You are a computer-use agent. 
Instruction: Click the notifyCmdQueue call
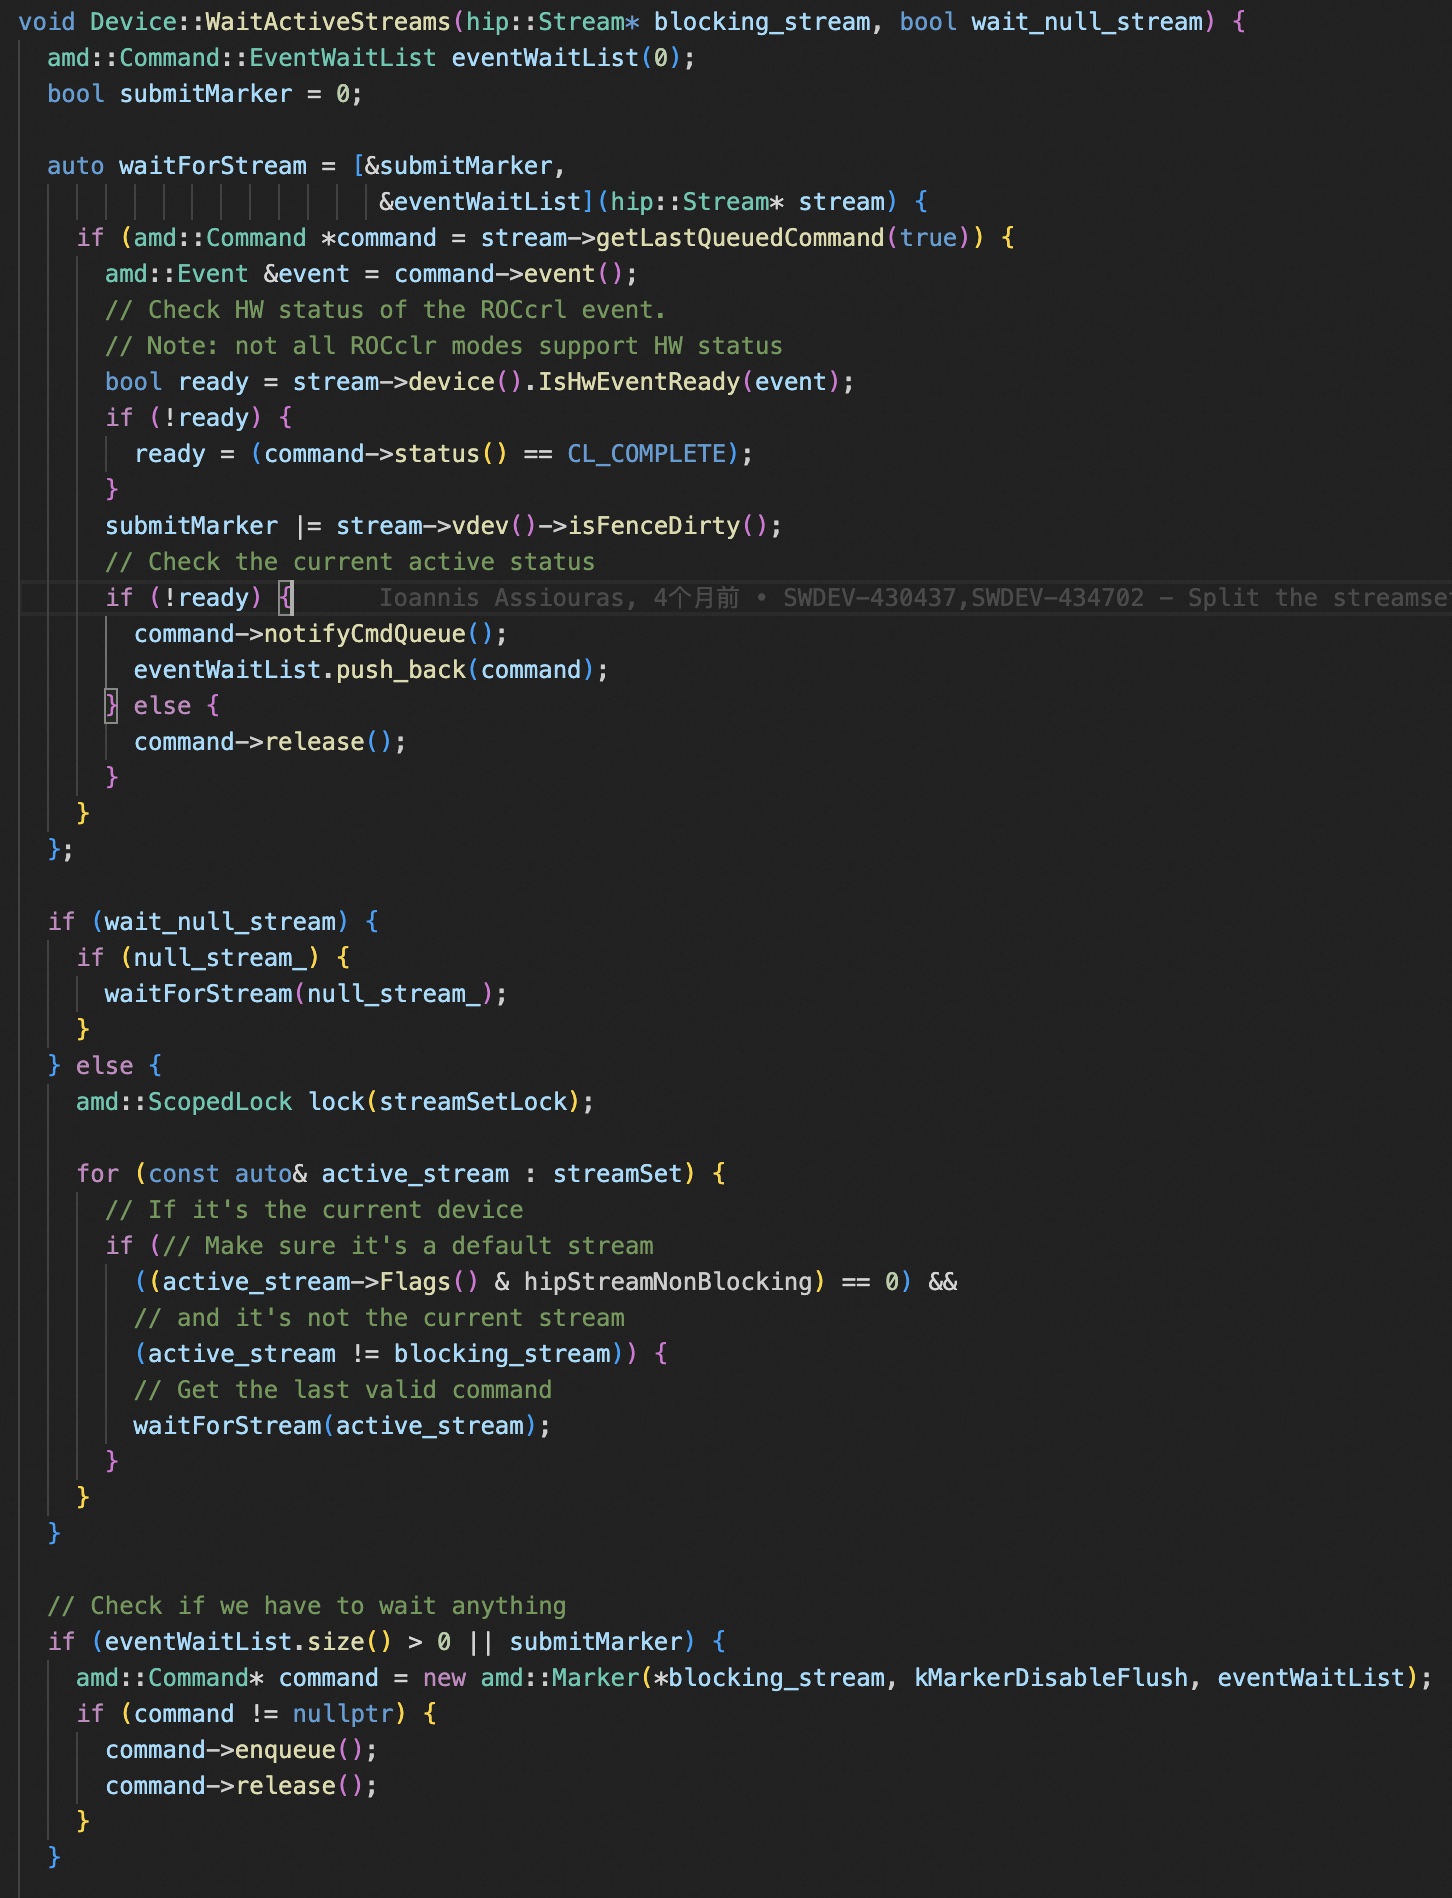(365, 634)
